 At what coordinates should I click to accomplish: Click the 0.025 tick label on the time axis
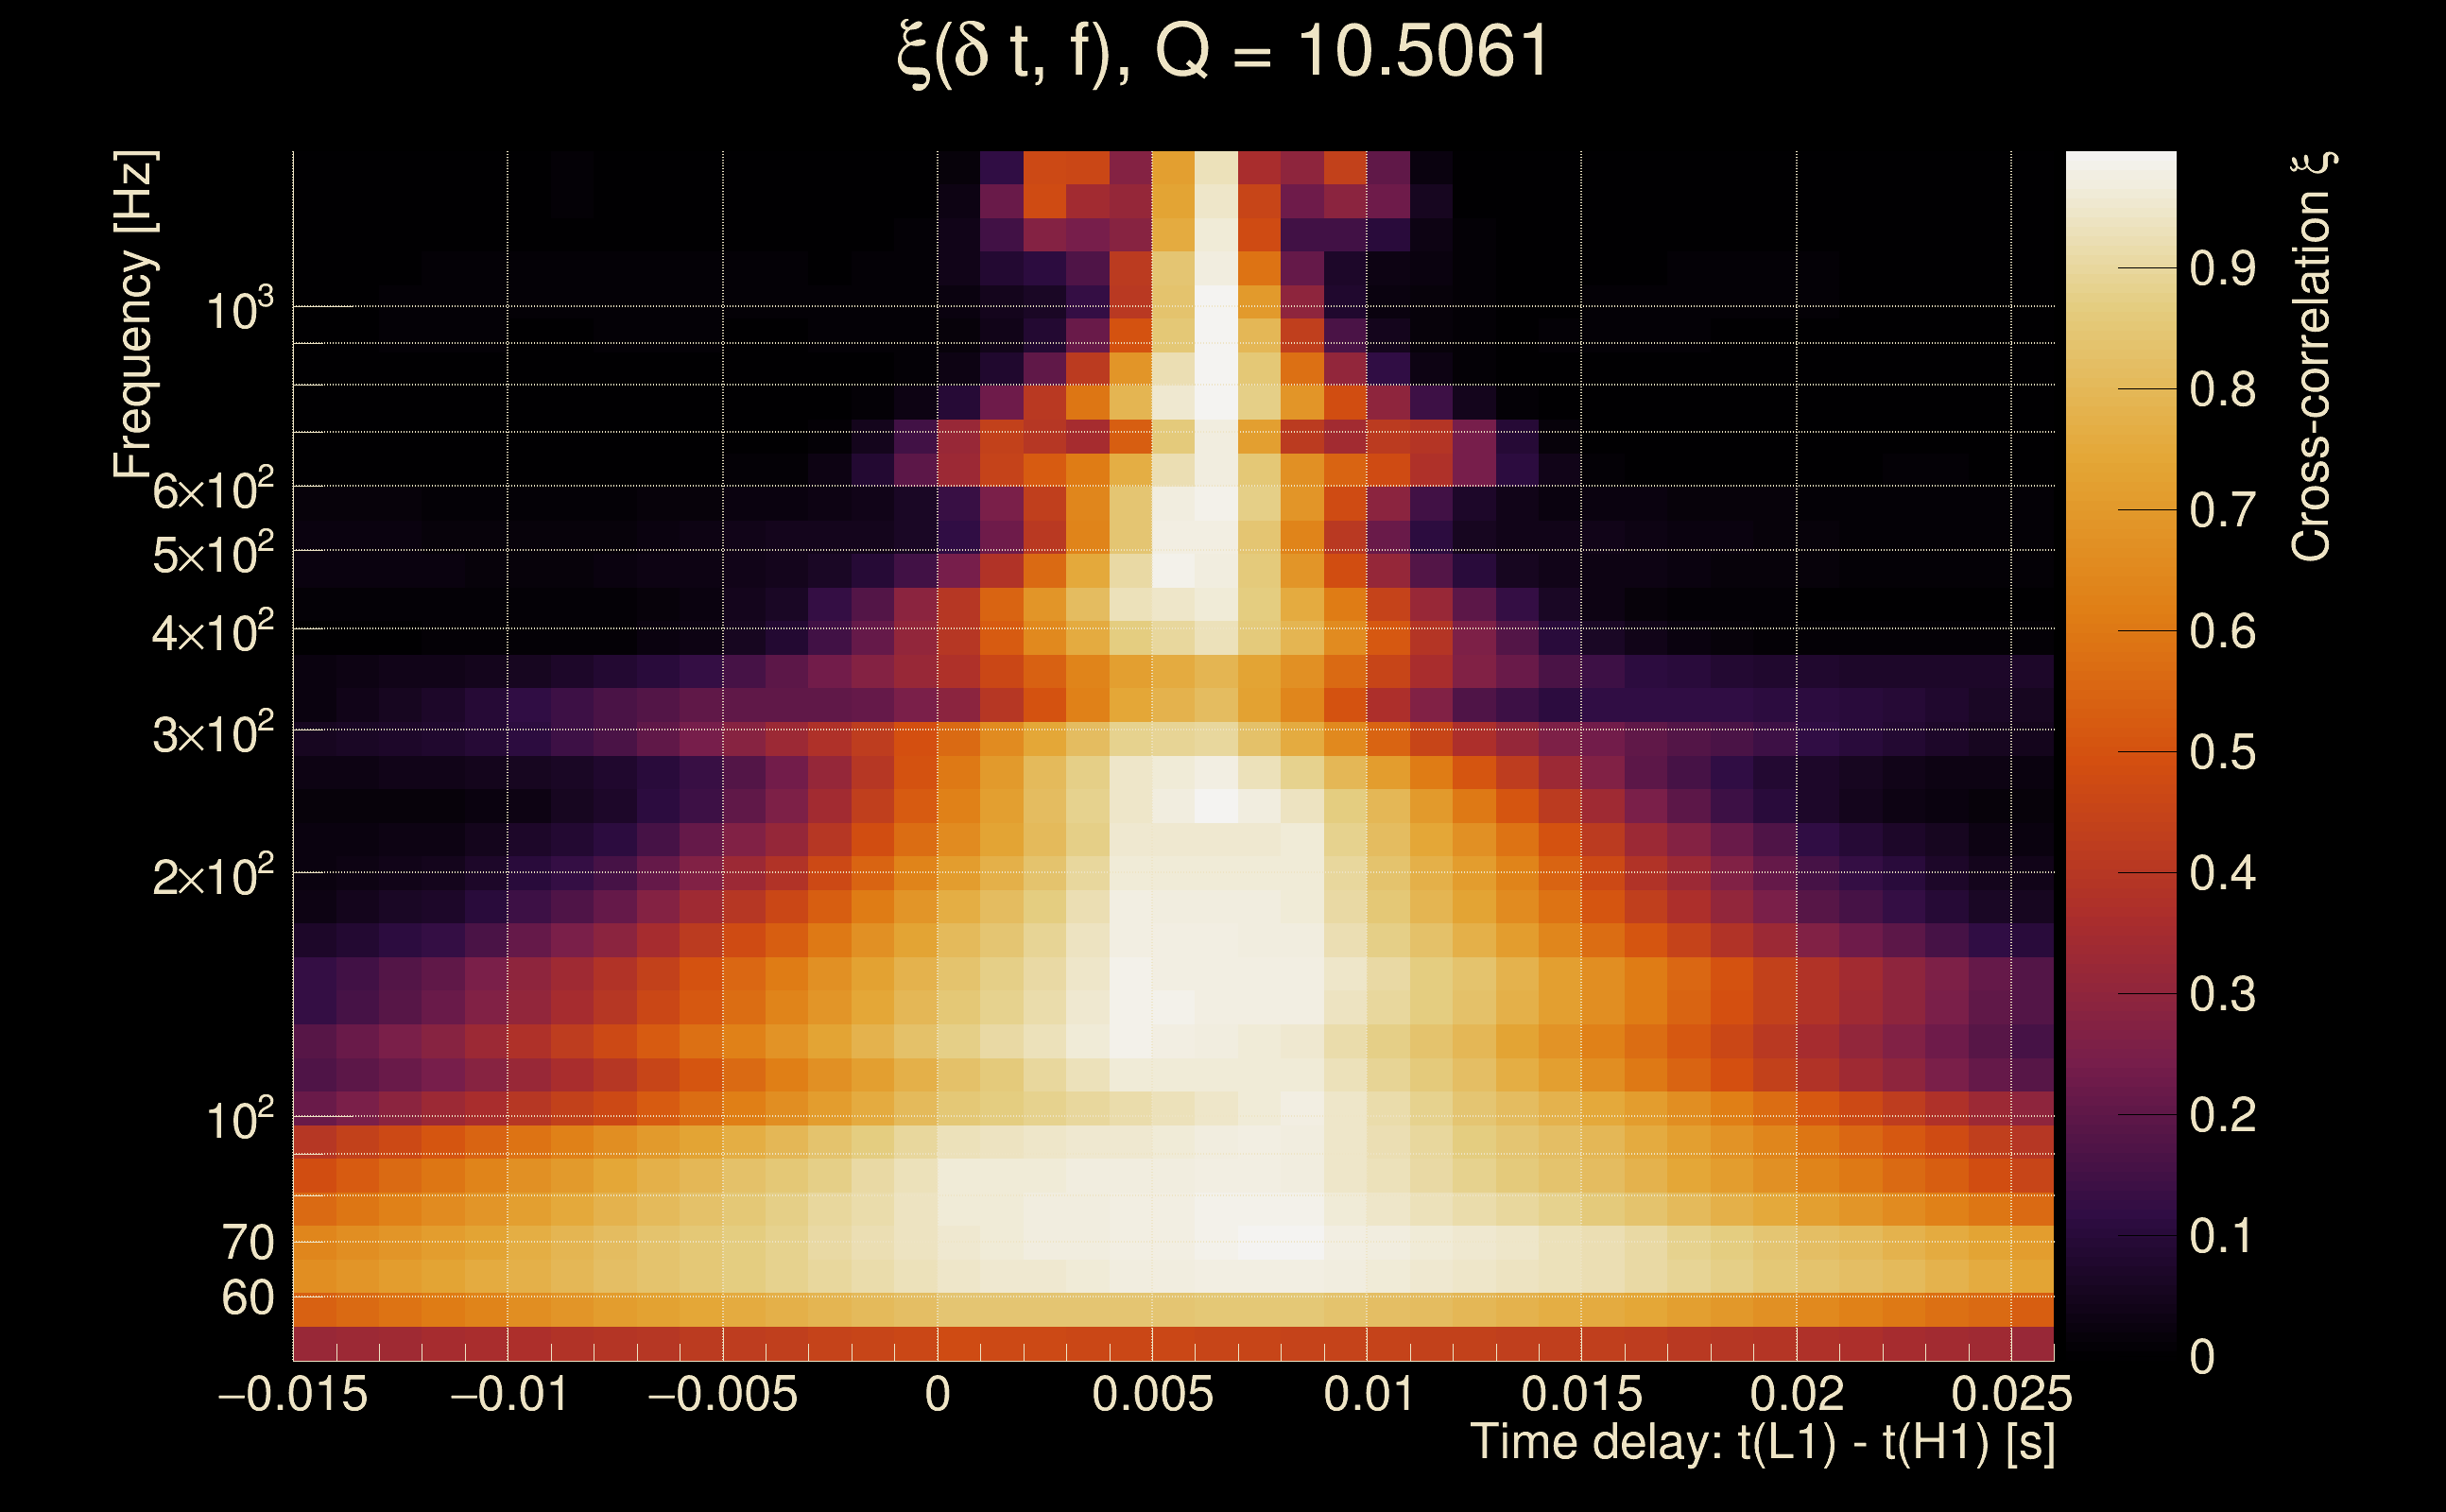click(2011, 1394)
